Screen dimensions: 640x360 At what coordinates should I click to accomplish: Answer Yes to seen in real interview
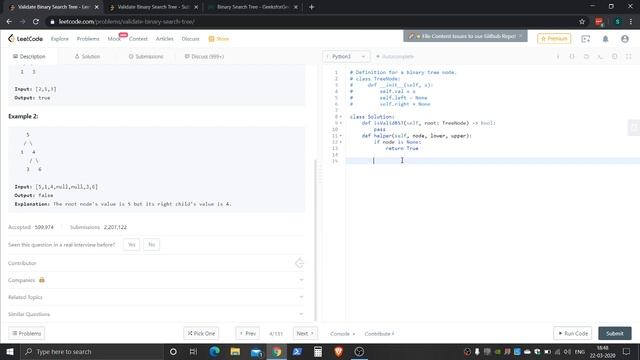(x=131, y=244)
